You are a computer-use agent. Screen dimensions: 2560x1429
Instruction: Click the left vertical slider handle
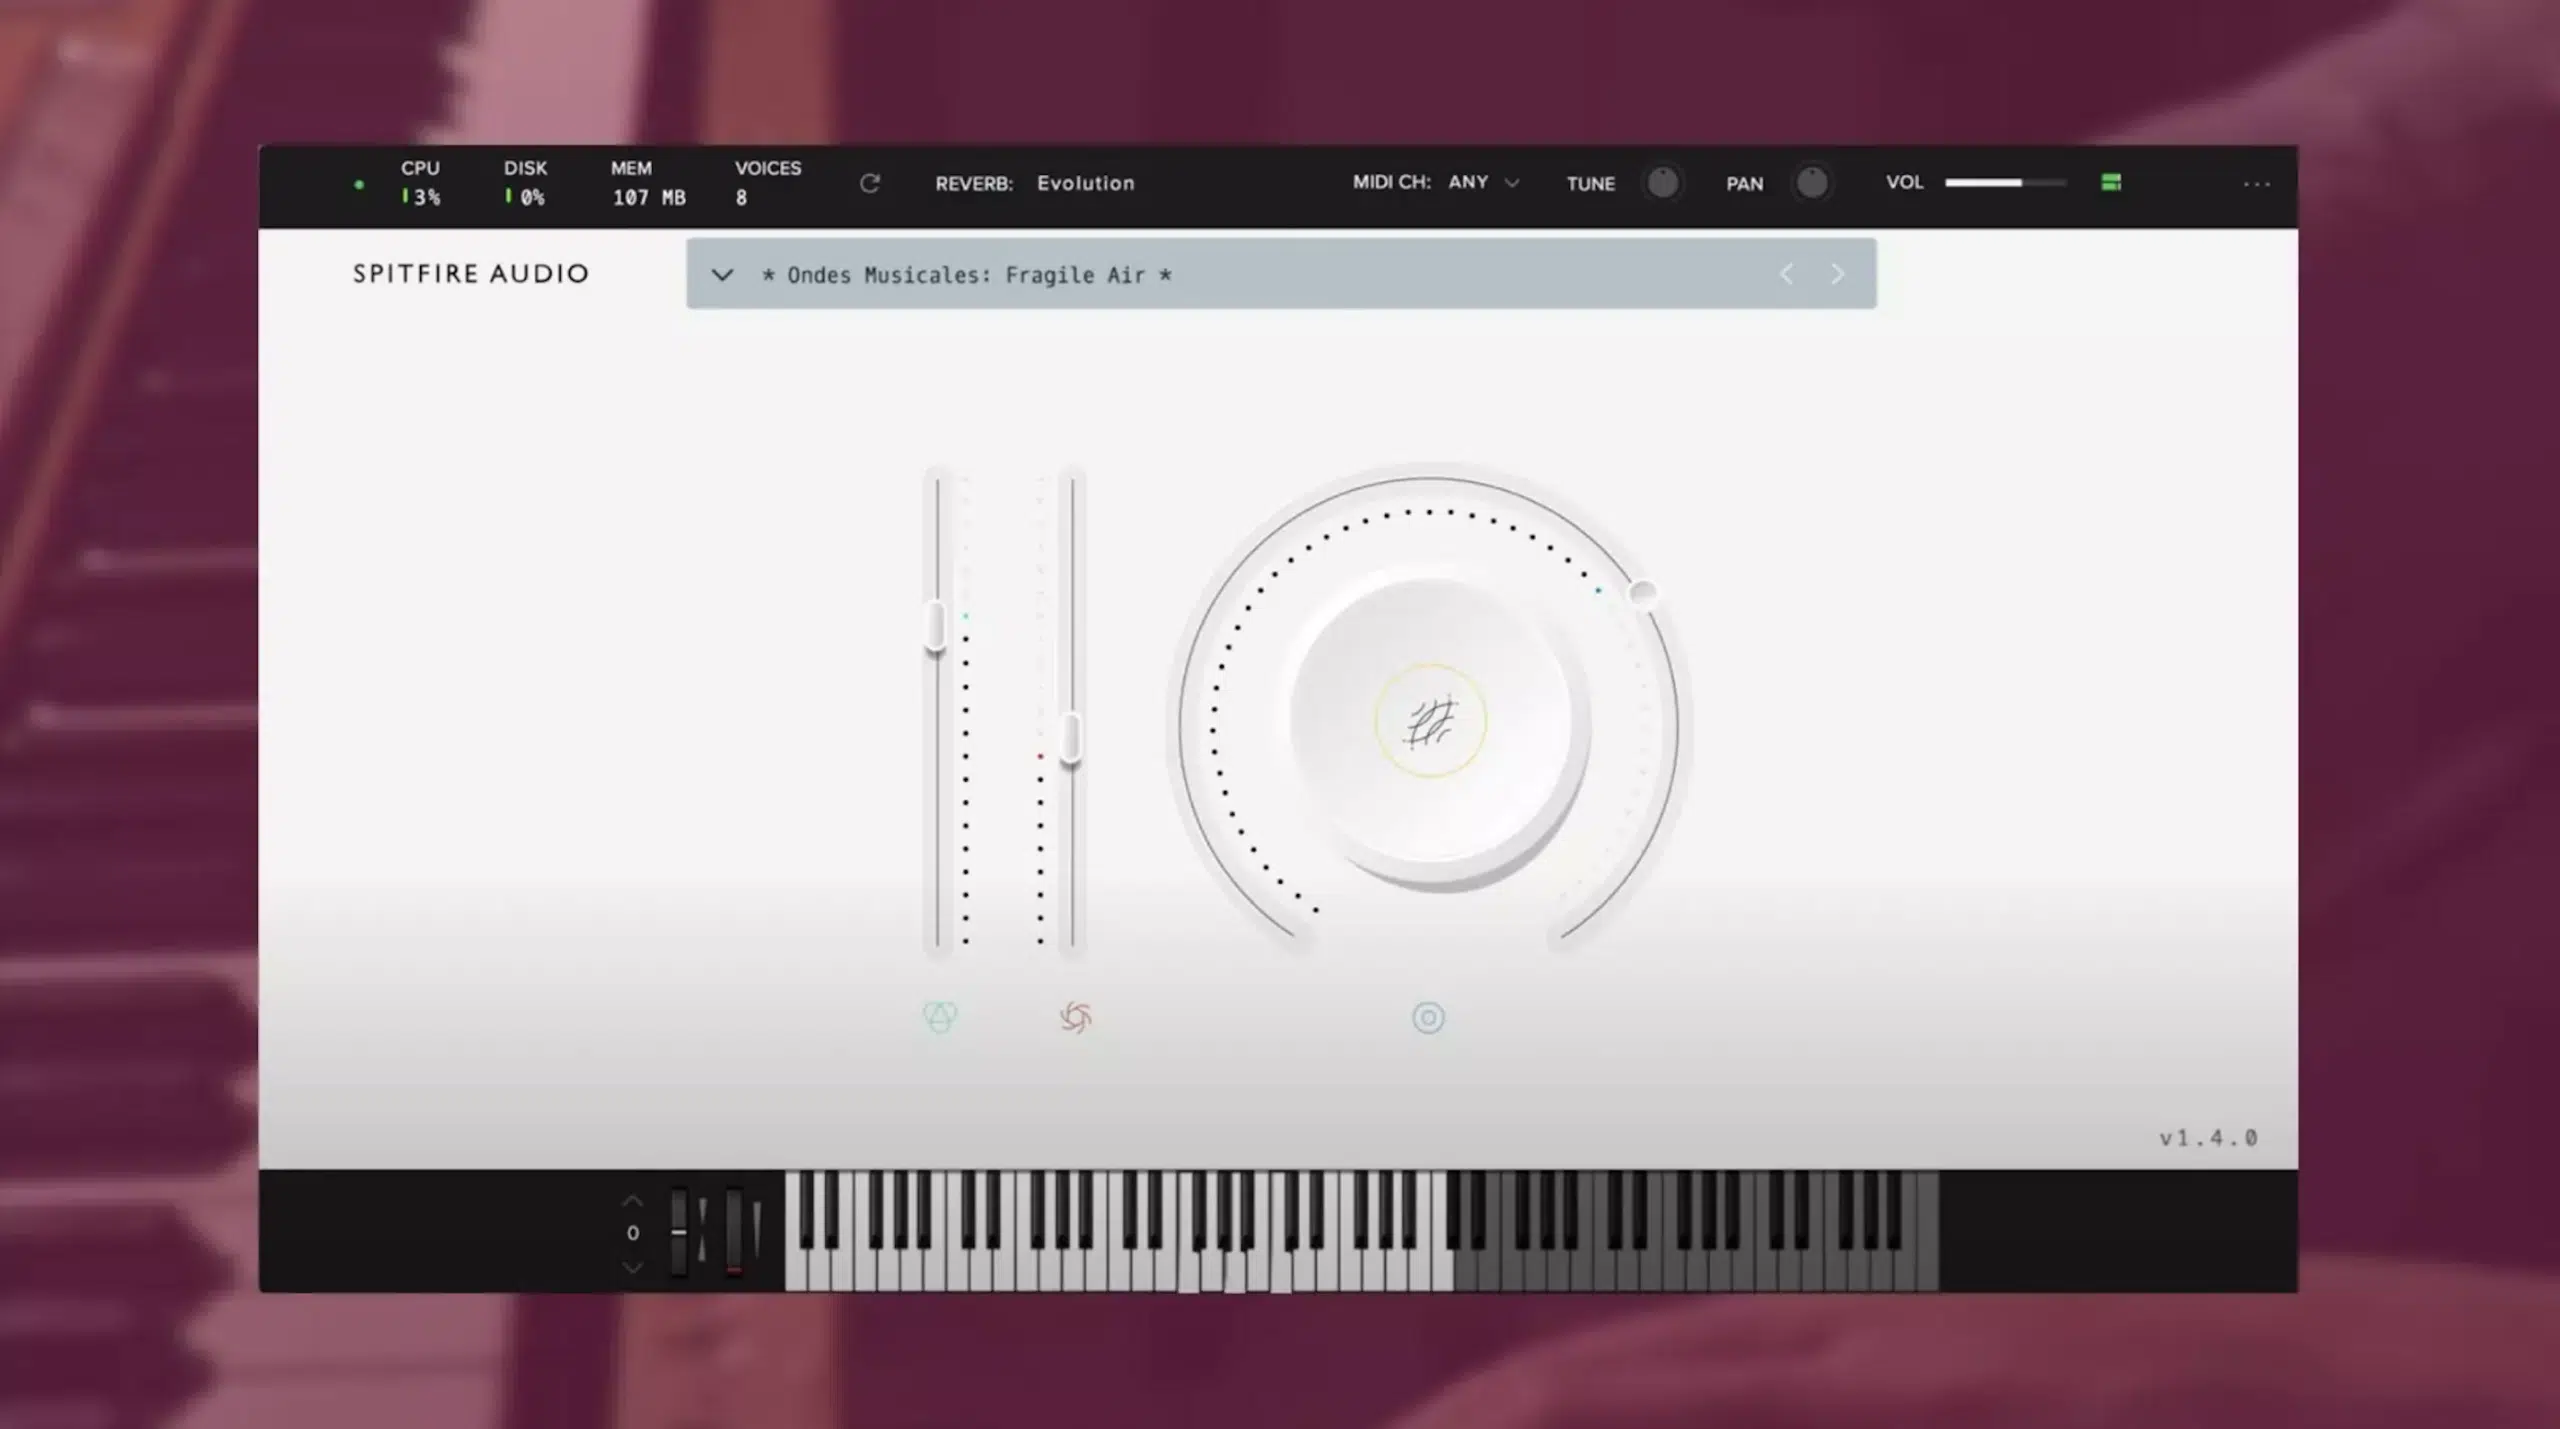point(935,628)
